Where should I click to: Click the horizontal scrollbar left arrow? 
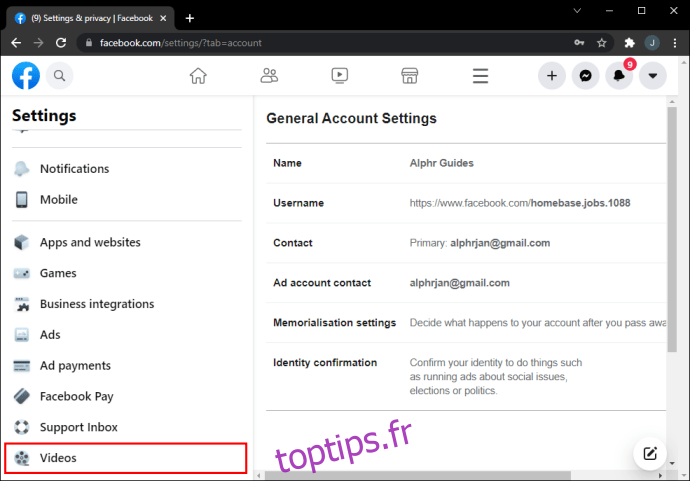tap(259, 476)
